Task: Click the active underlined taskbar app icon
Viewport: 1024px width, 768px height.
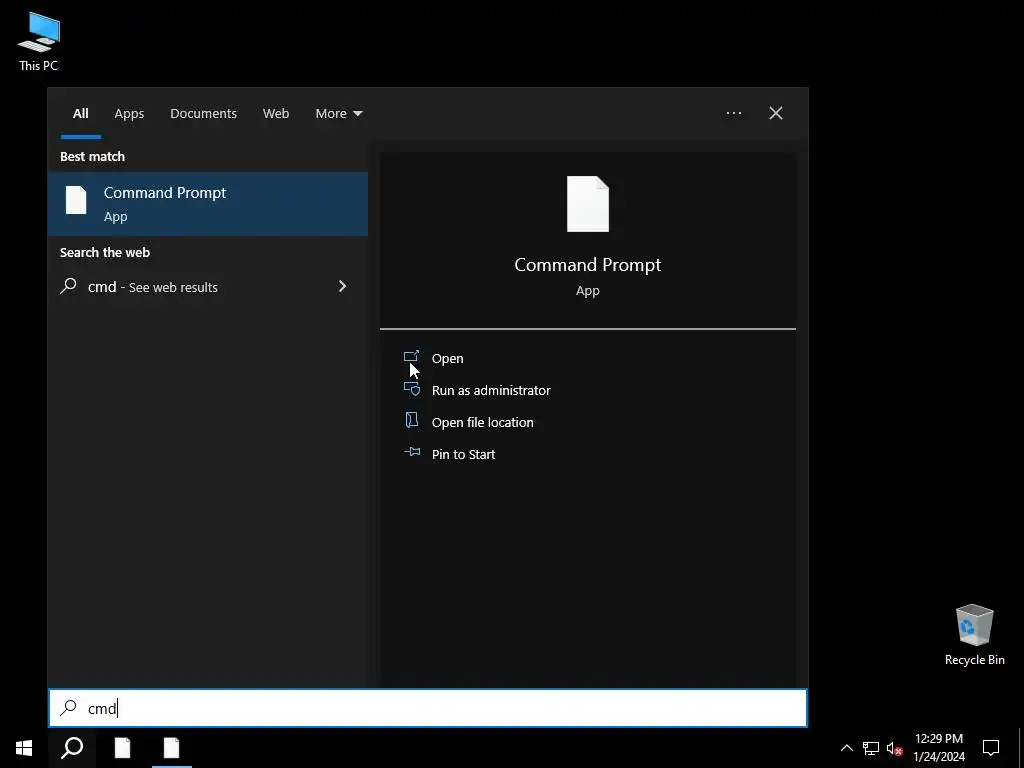Action: pos(171,748)
